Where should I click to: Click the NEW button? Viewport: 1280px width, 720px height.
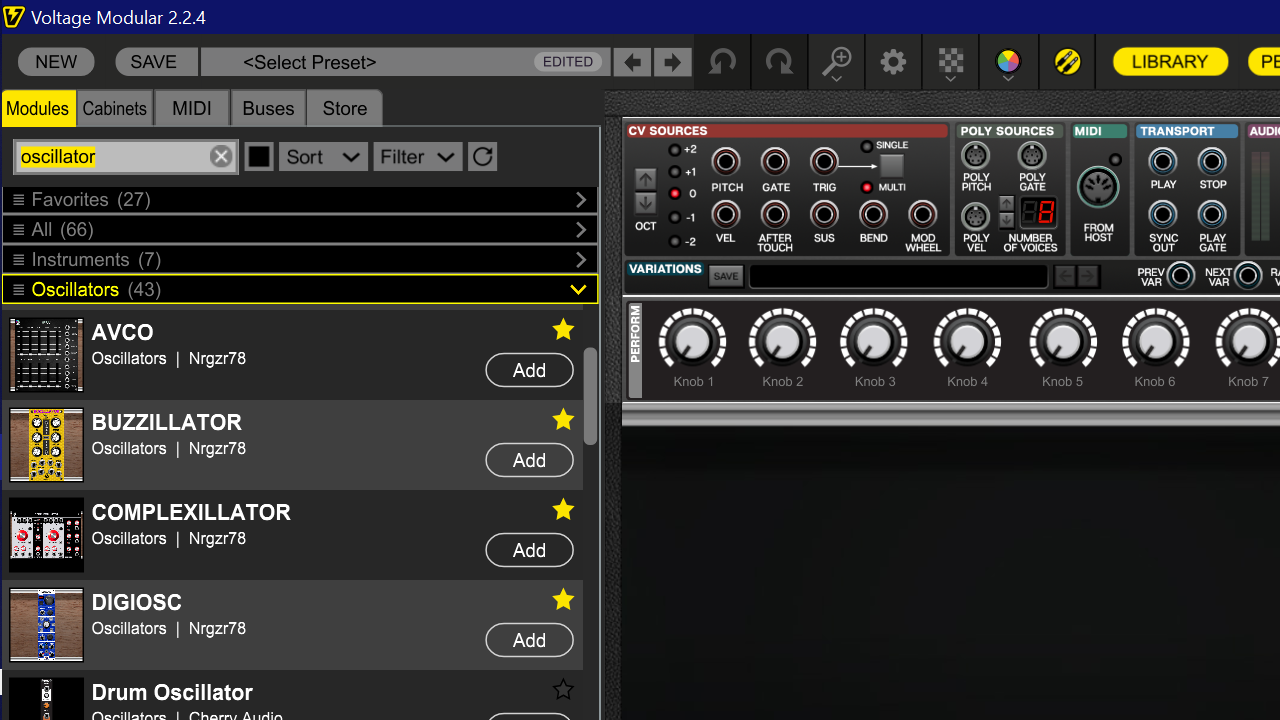click(56, 62)
